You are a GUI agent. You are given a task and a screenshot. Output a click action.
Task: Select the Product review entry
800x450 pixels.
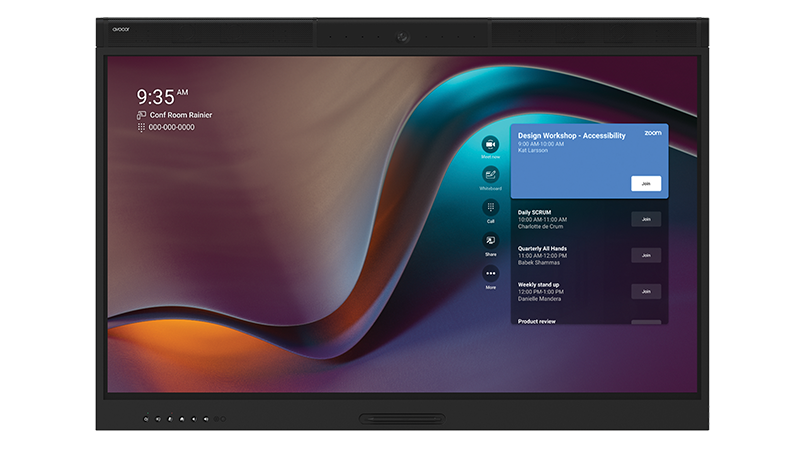tap(537, 321)
